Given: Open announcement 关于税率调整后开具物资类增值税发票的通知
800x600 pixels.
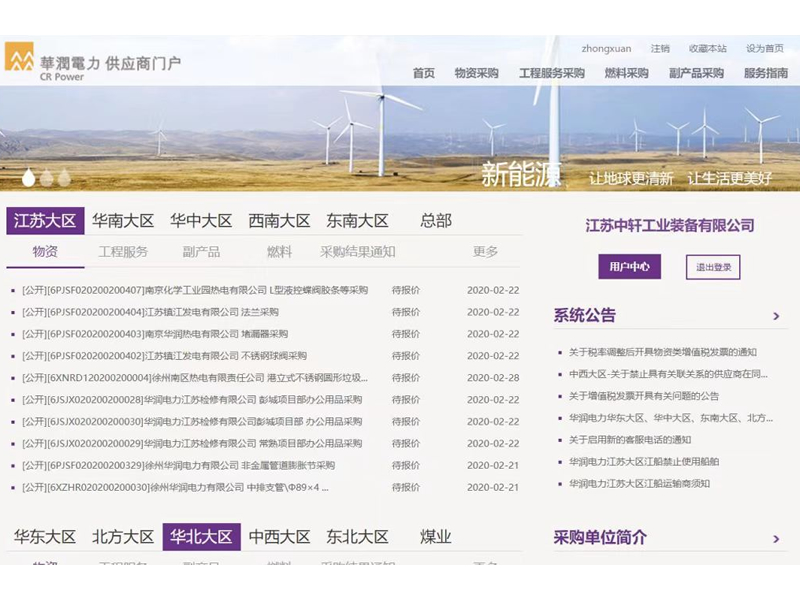Looking at the screenshot, I should pyautogui.click(x=663, y=352).
